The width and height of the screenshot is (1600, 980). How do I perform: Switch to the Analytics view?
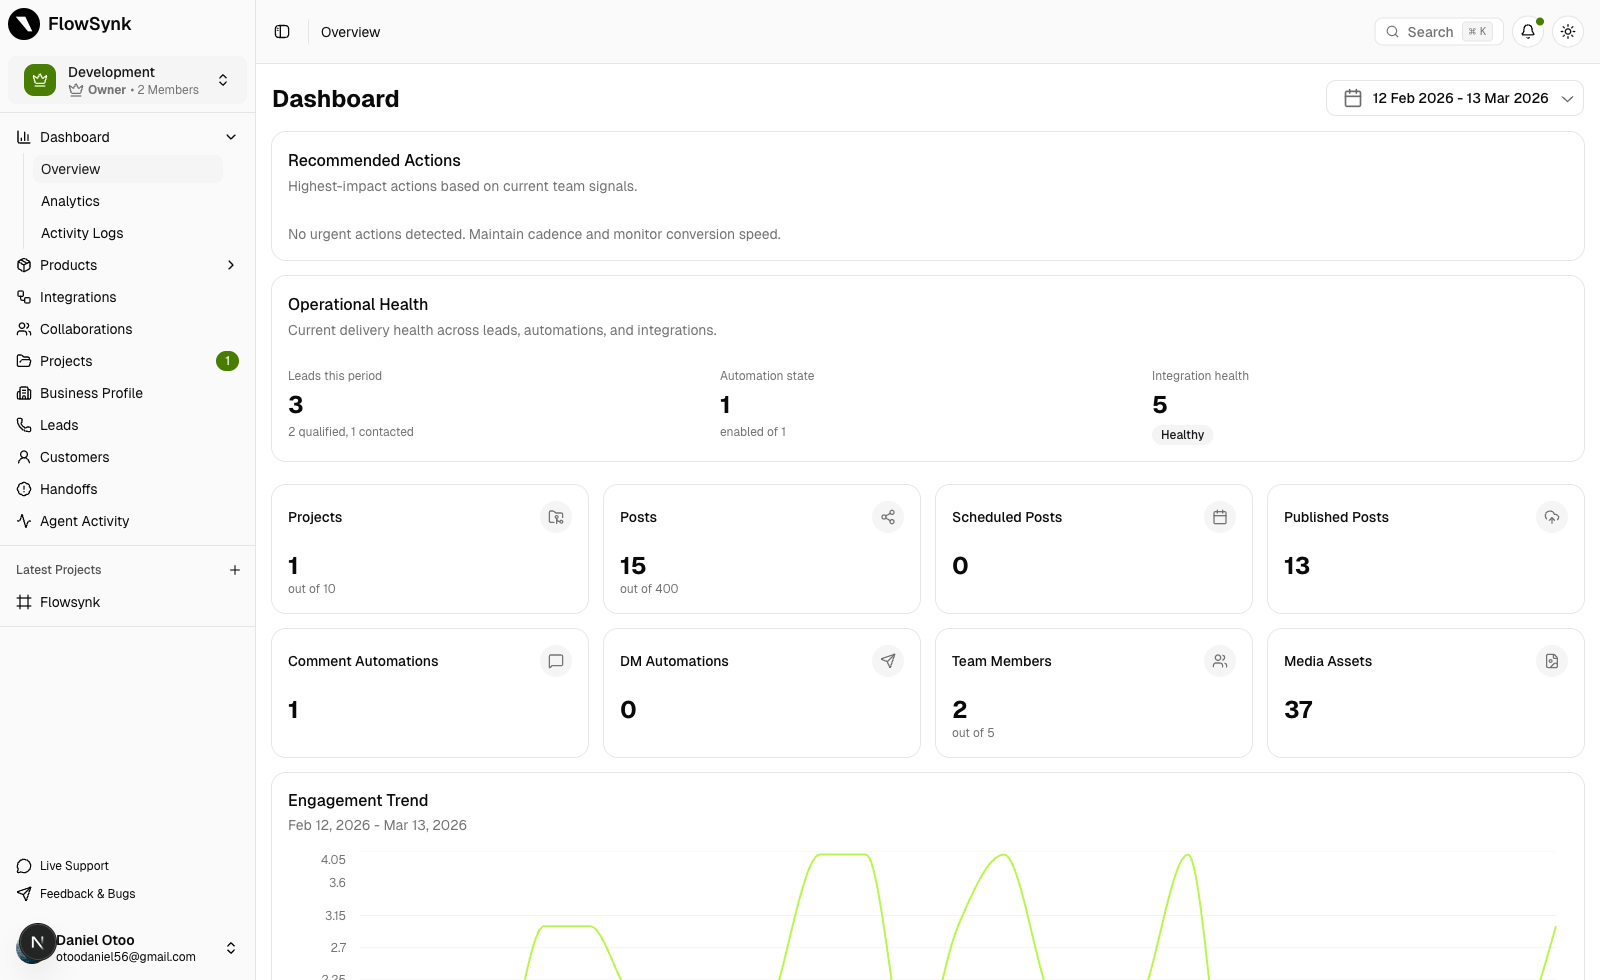pos(70,201)
